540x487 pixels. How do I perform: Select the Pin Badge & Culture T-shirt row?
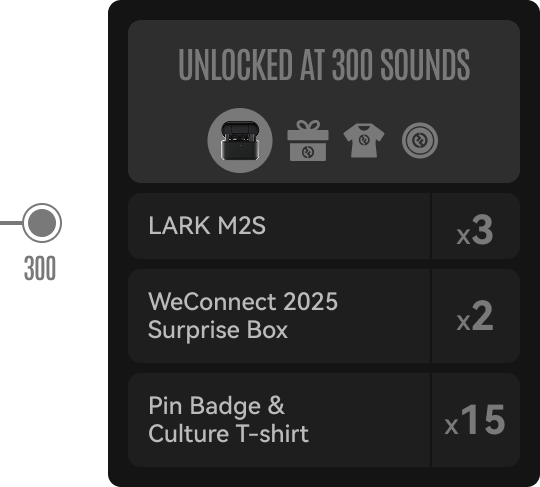pyautogui.click(x=324, y=420)
